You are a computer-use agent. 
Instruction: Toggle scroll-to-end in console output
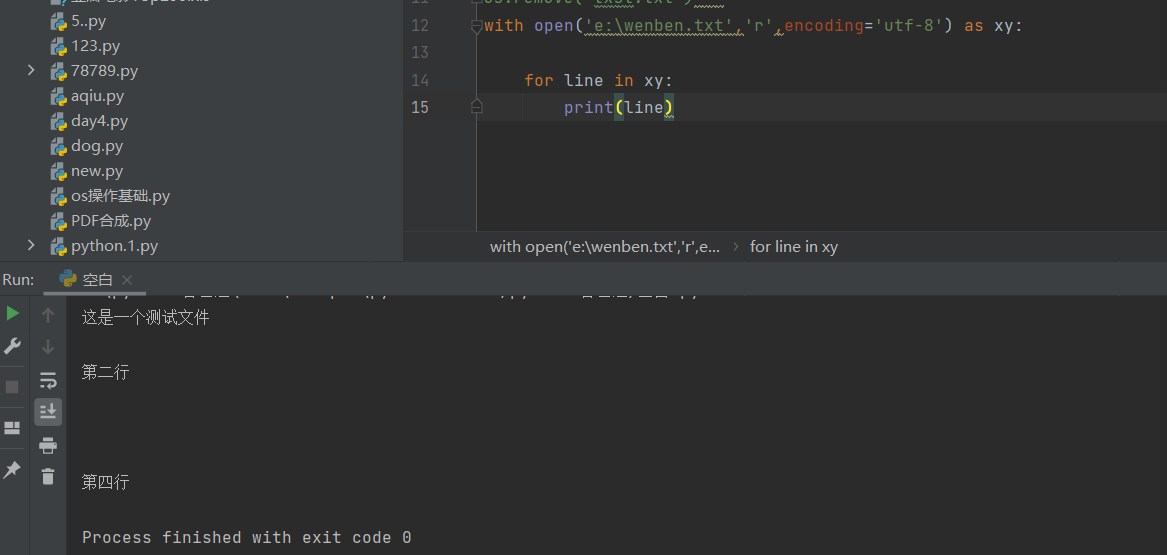click(x=48, y=412)
